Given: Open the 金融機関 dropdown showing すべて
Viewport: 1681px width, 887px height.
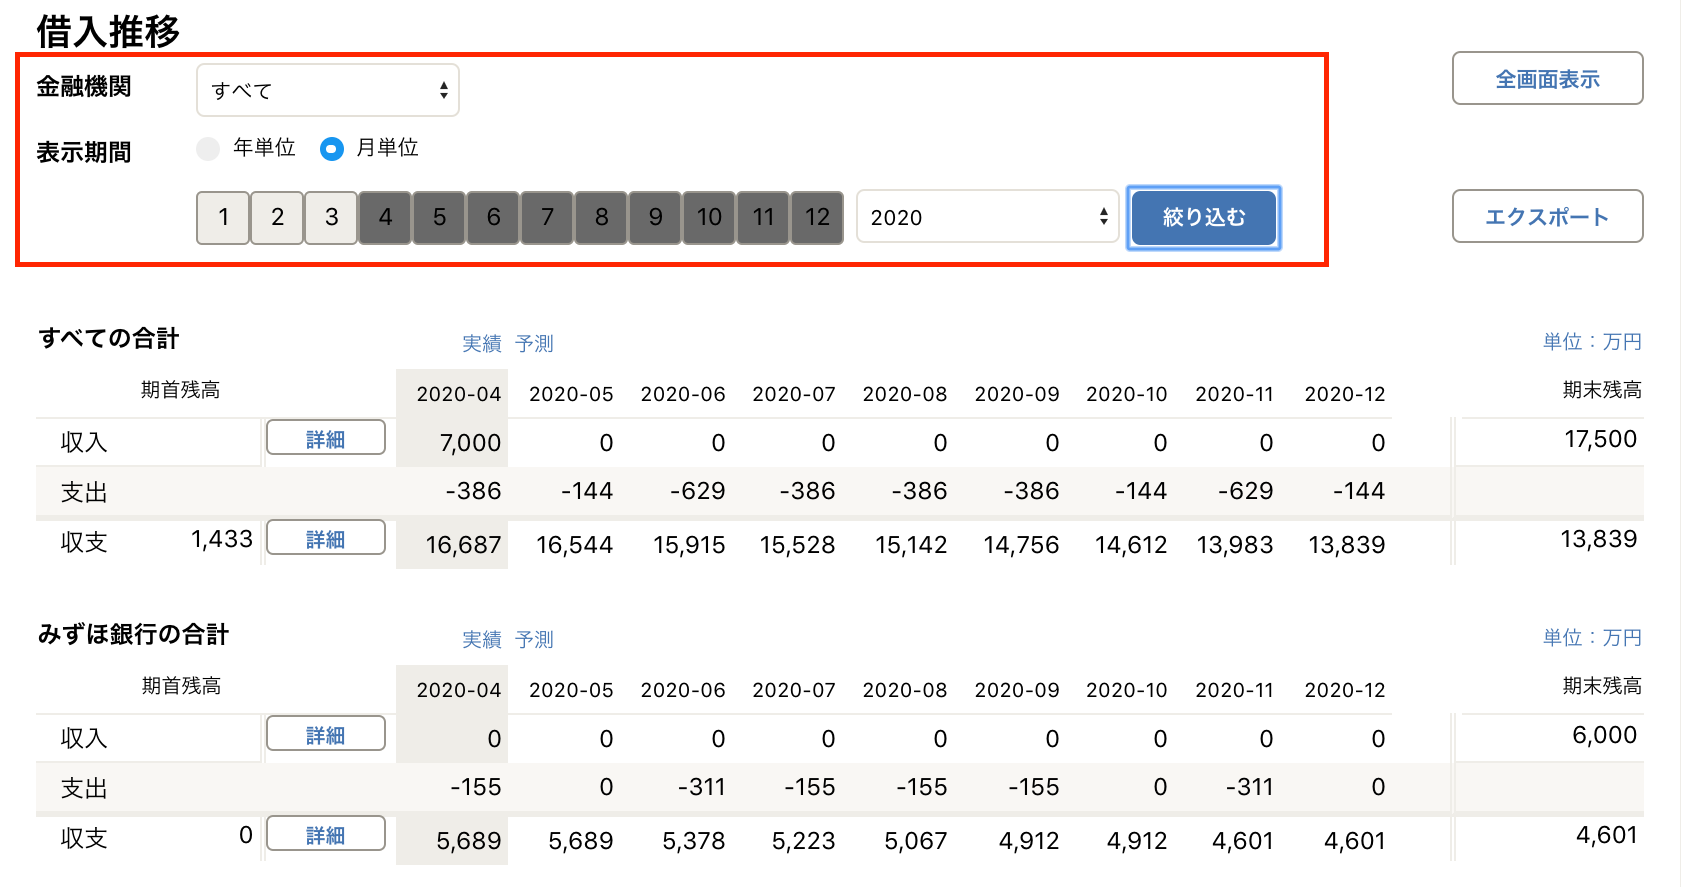Looking at the screenshot, I should (x=328, y=90).
